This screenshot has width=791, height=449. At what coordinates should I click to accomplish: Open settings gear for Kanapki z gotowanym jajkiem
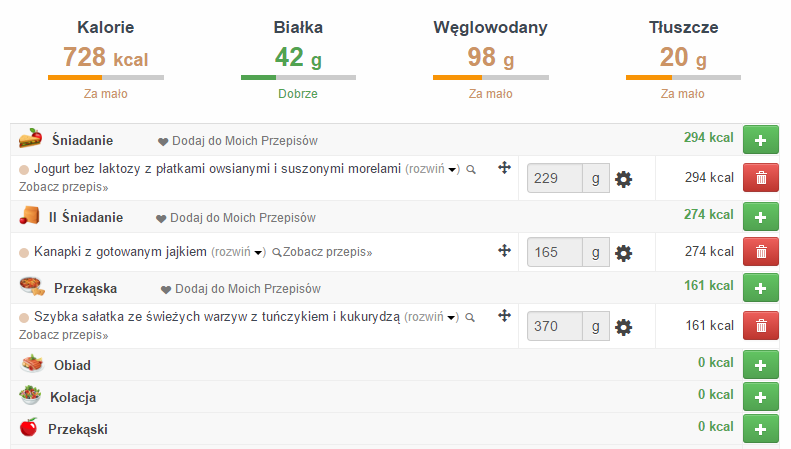[x=624, y=253]
